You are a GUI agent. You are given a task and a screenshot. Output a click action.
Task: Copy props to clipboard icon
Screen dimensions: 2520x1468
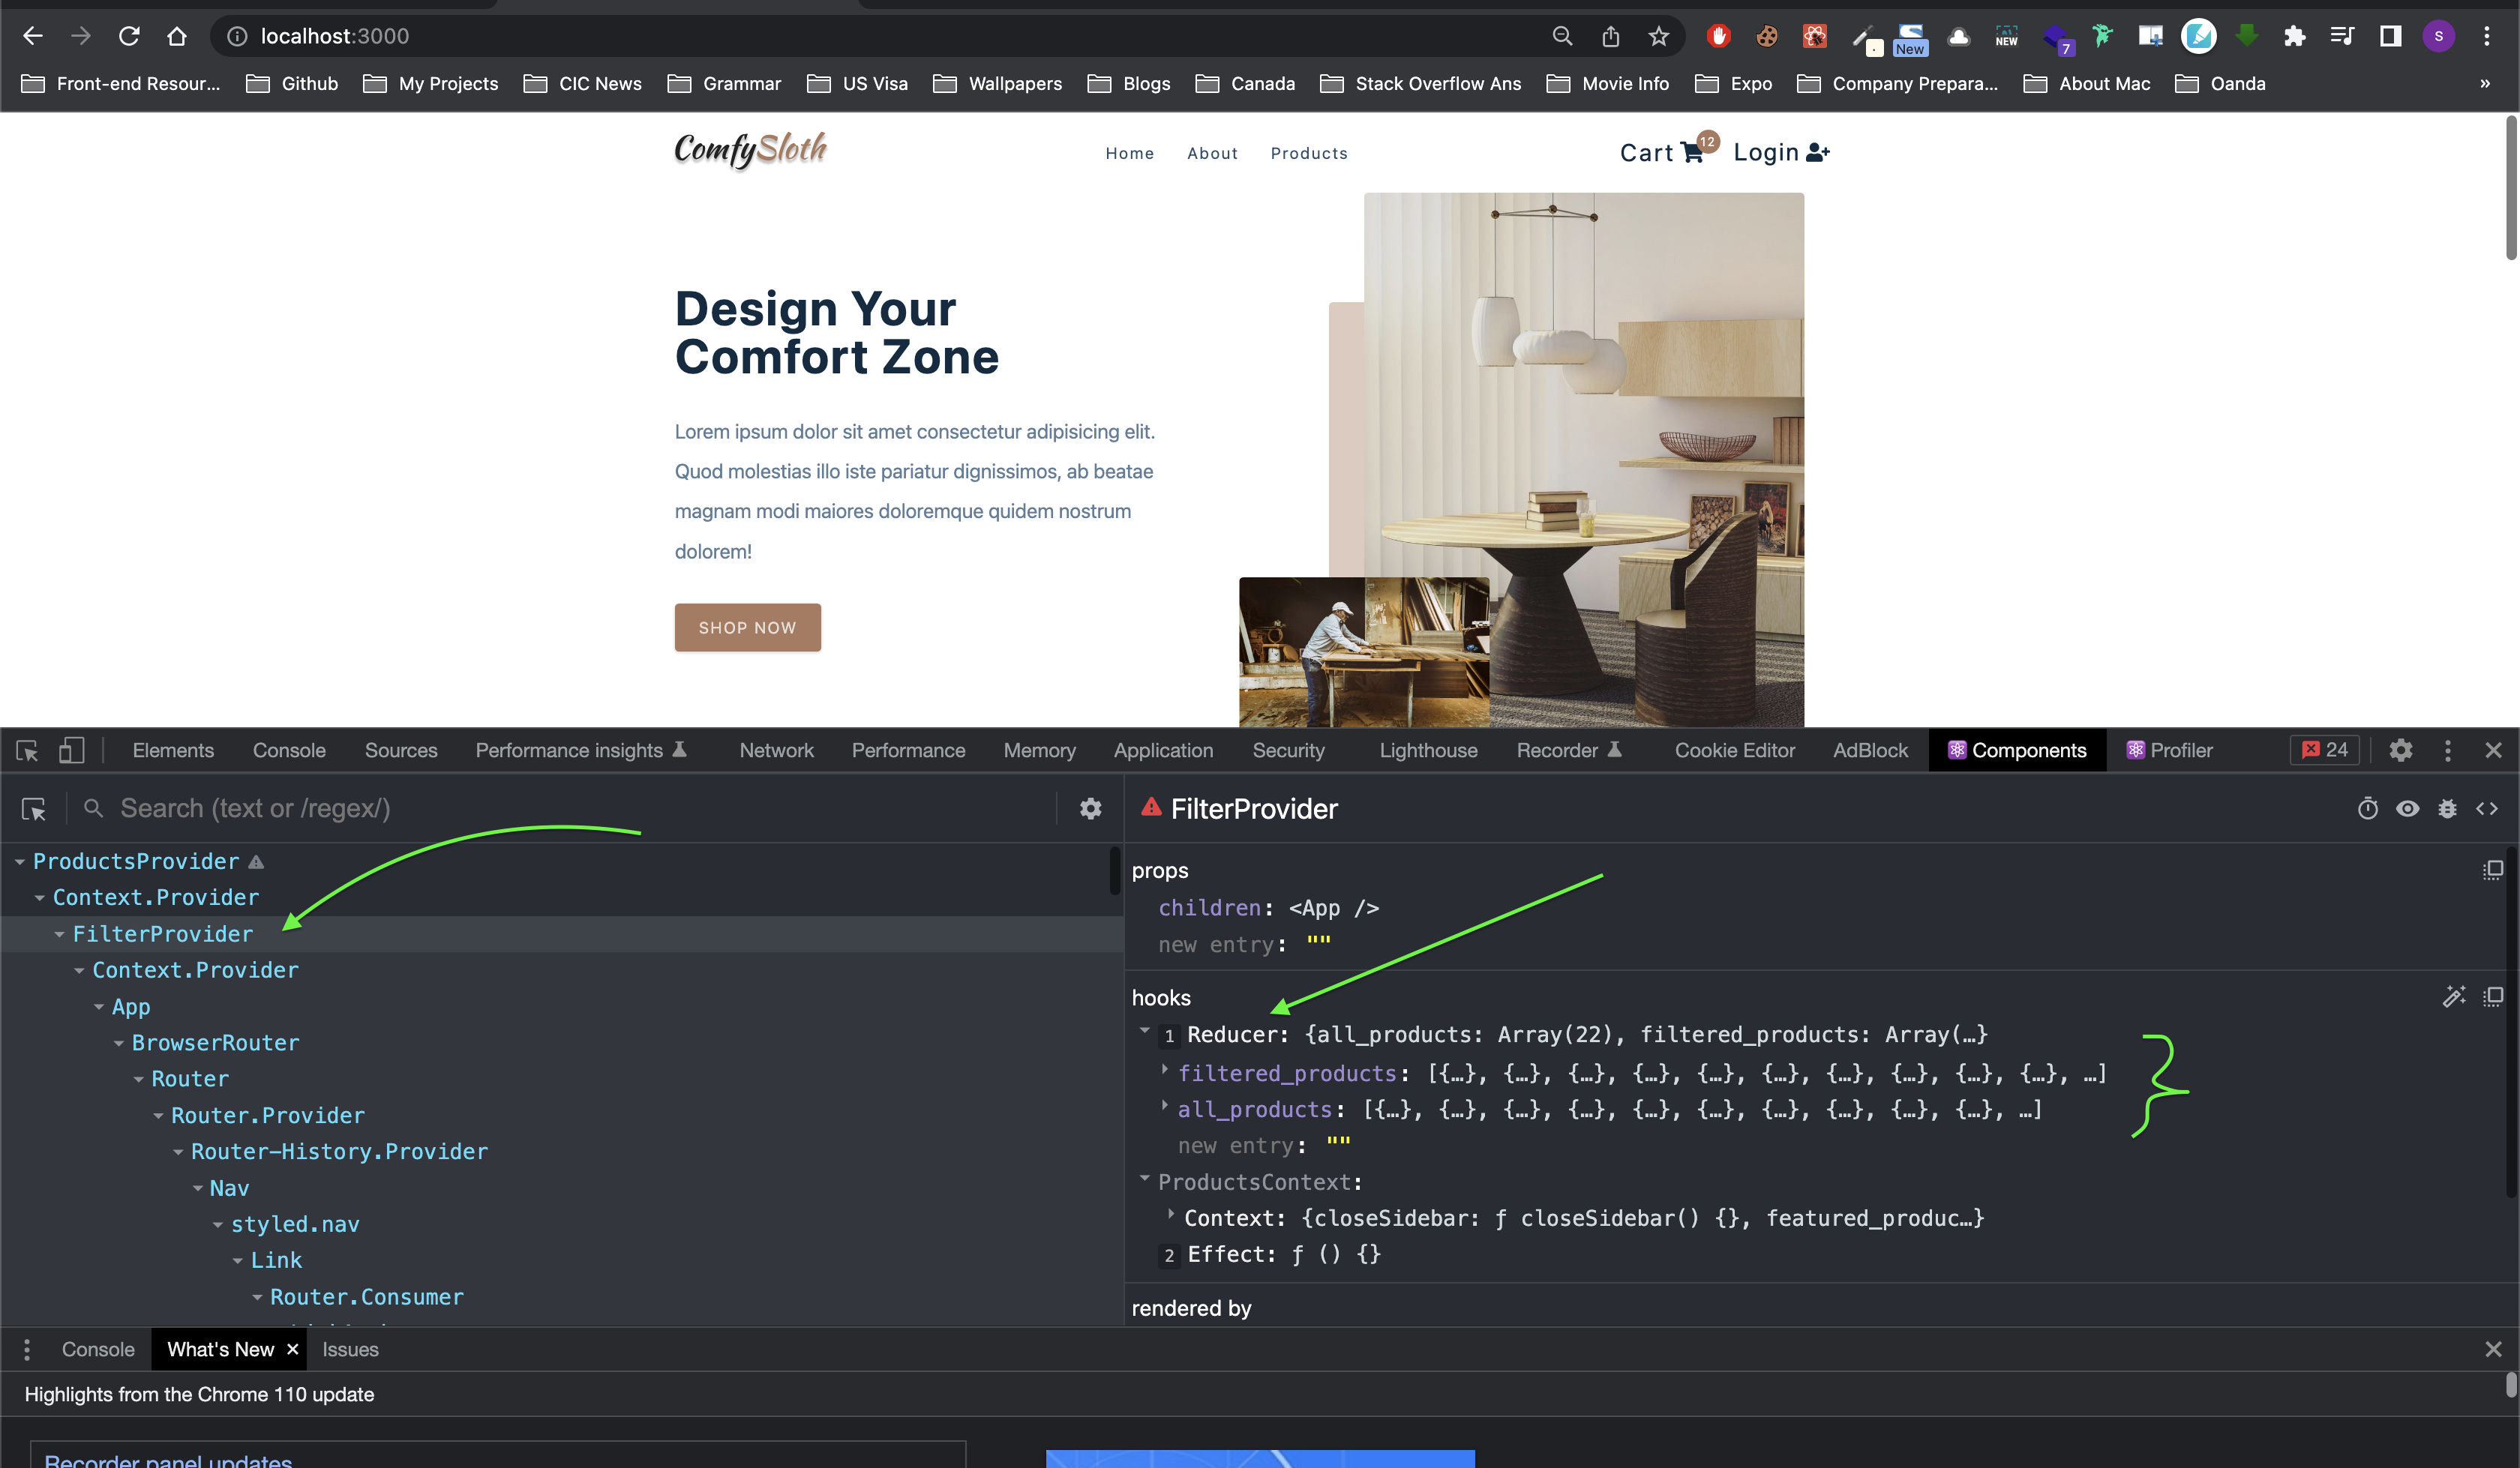point(2493,869)
